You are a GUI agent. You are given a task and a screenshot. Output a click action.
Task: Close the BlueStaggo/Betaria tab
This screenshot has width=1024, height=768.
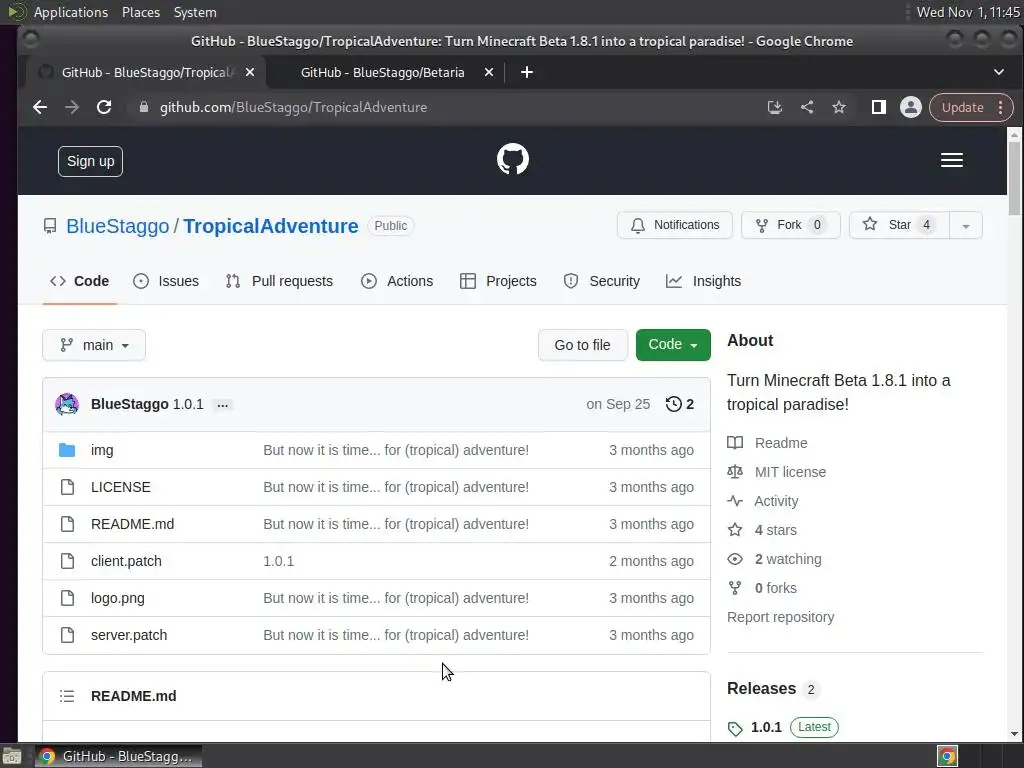click(488, 72)
